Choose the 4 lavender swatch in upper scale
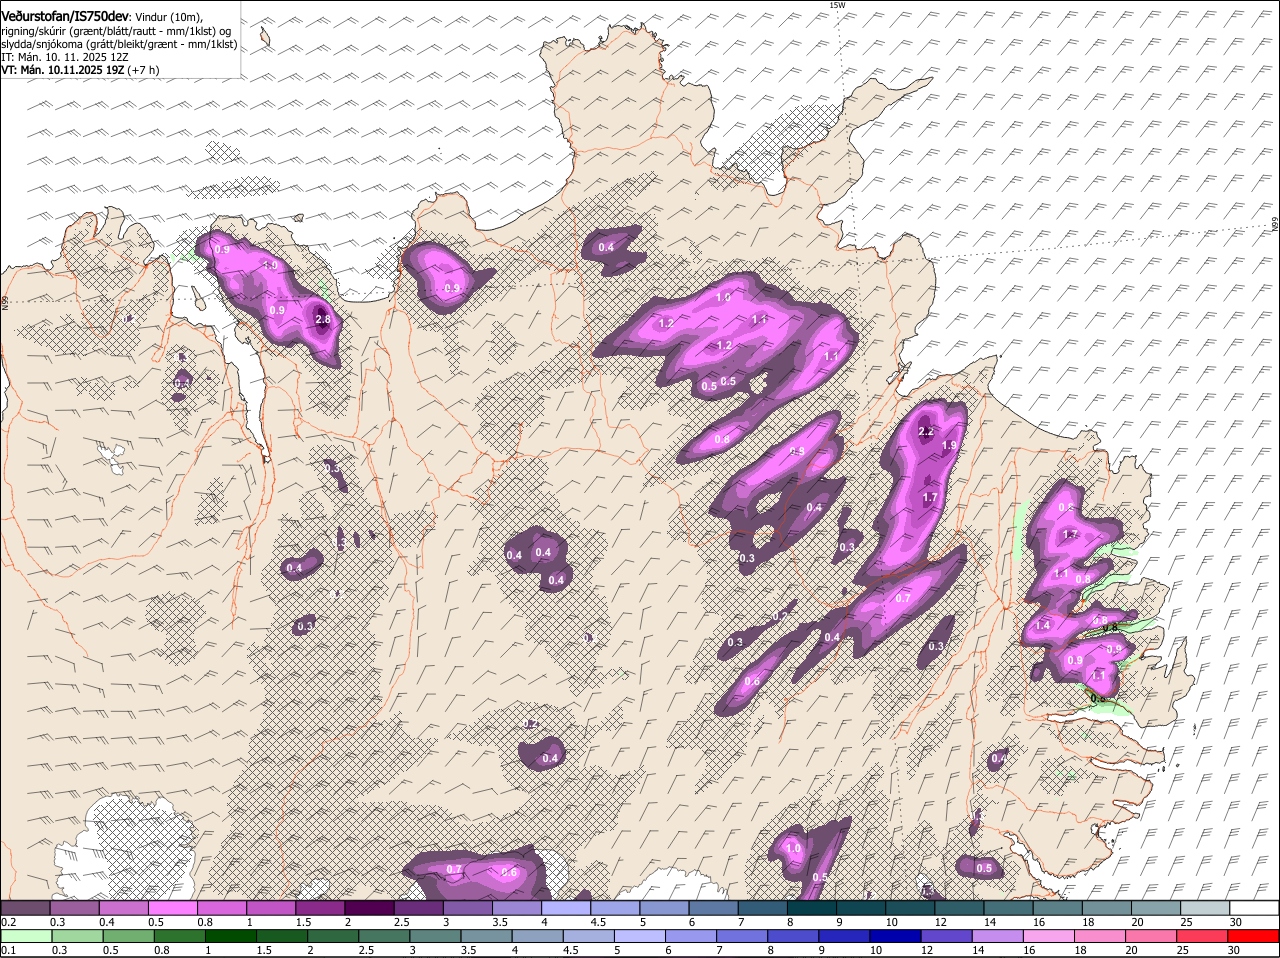The height and width of the screenshot is (958, 1280). coord(565,907)
